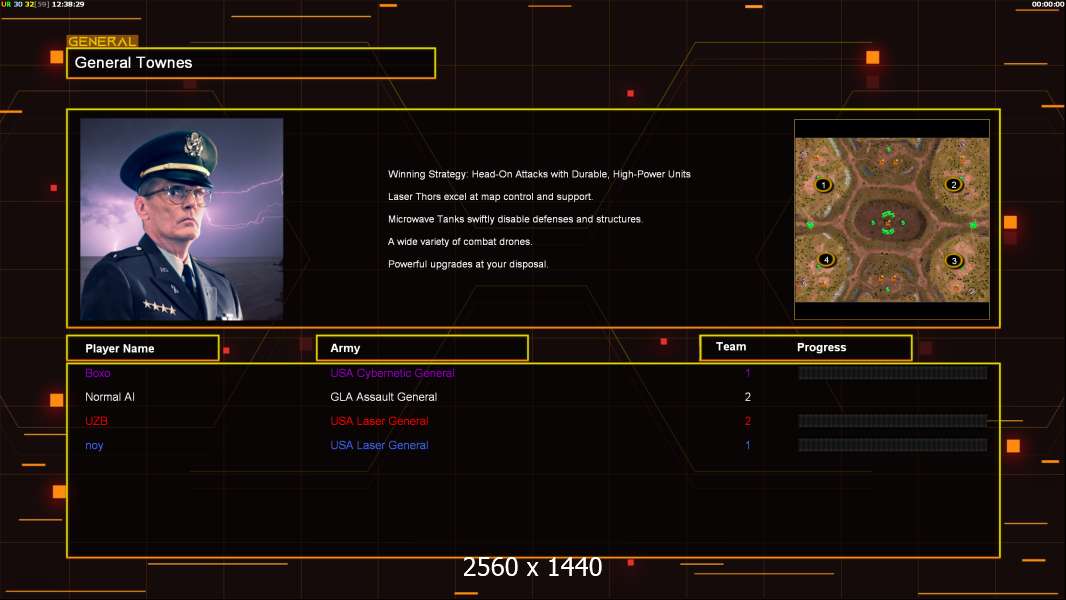Click UZB's loading progress bar
Viewport: 1066px width, 600px height.
tap(892, 421)
